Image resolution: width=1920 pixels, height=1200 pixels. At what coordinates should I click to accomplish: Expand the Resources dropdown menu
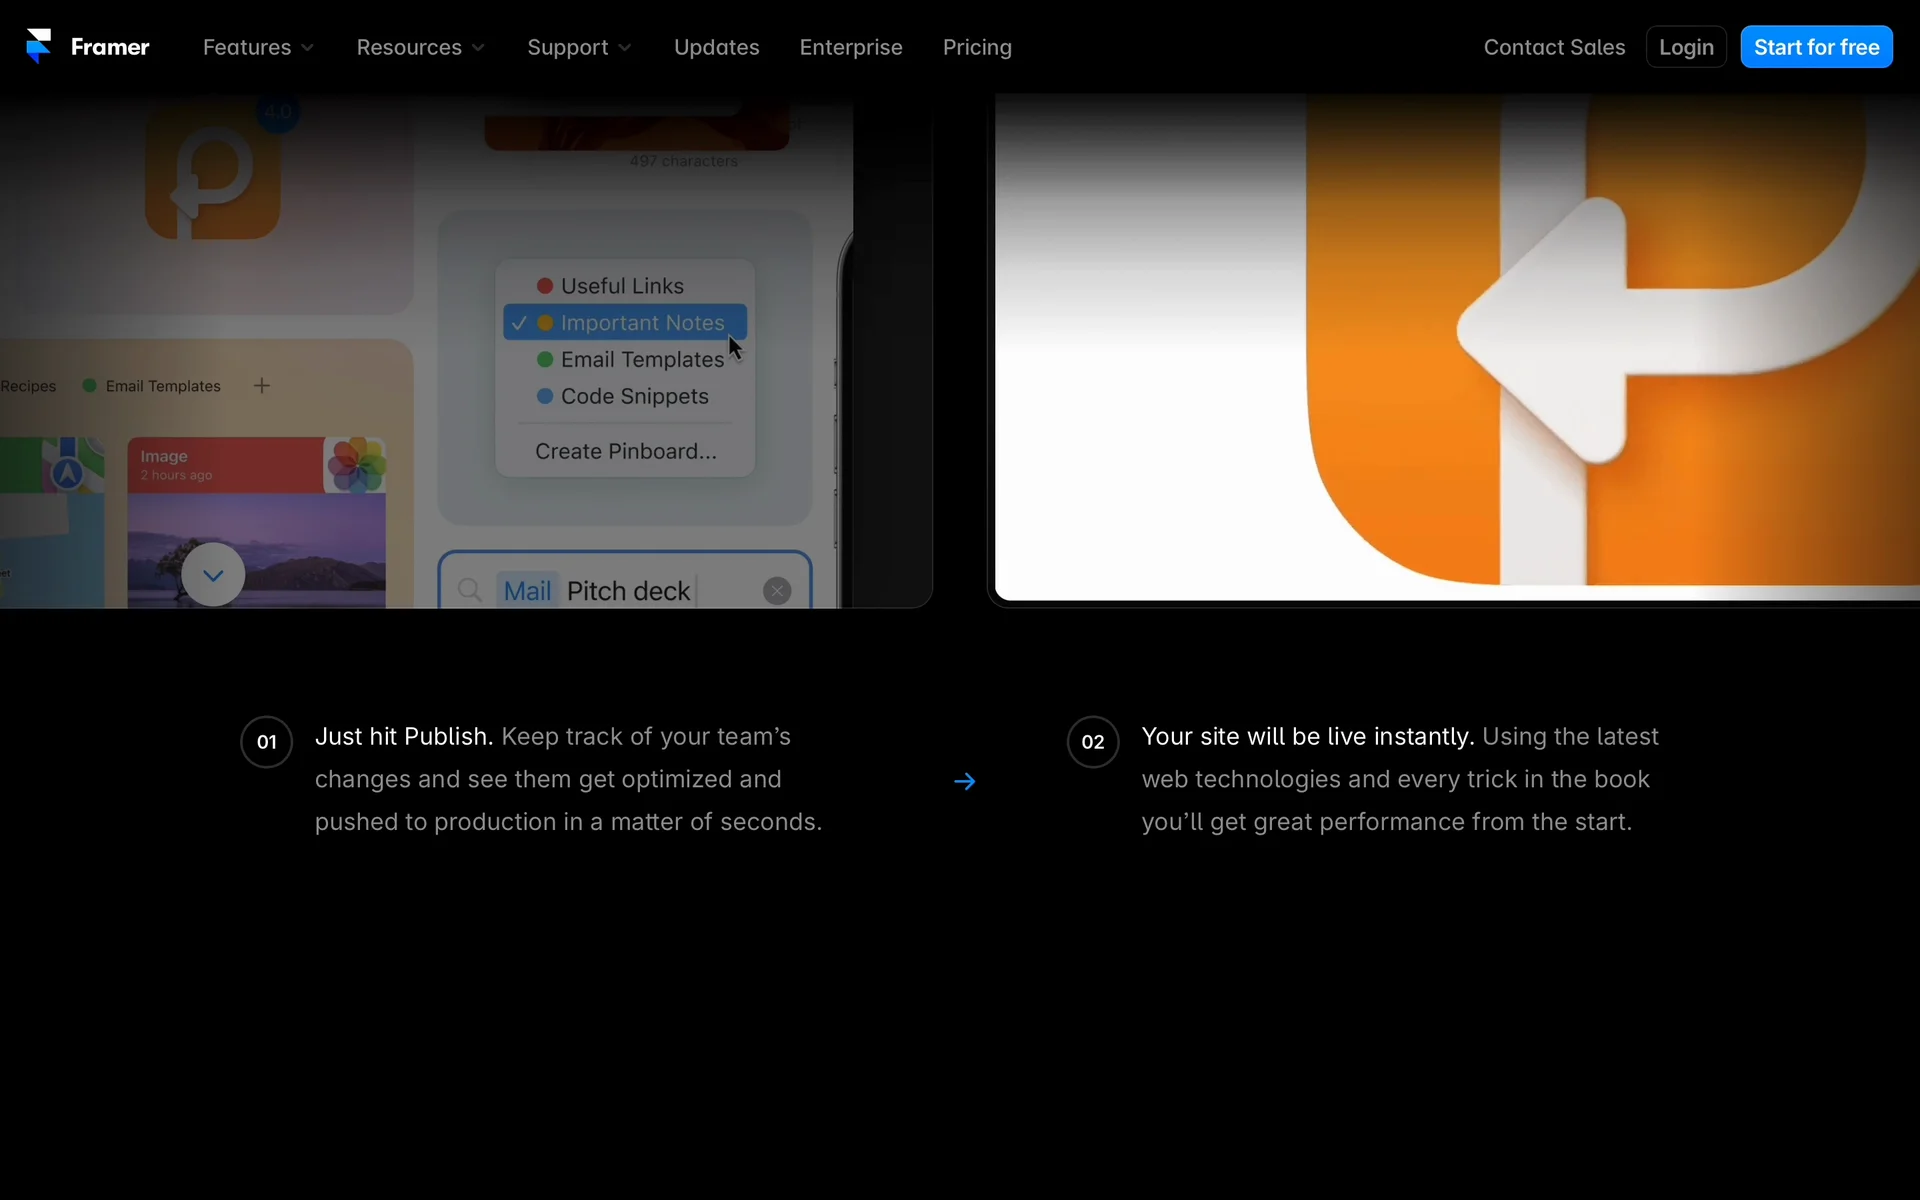tap(420, 47)
